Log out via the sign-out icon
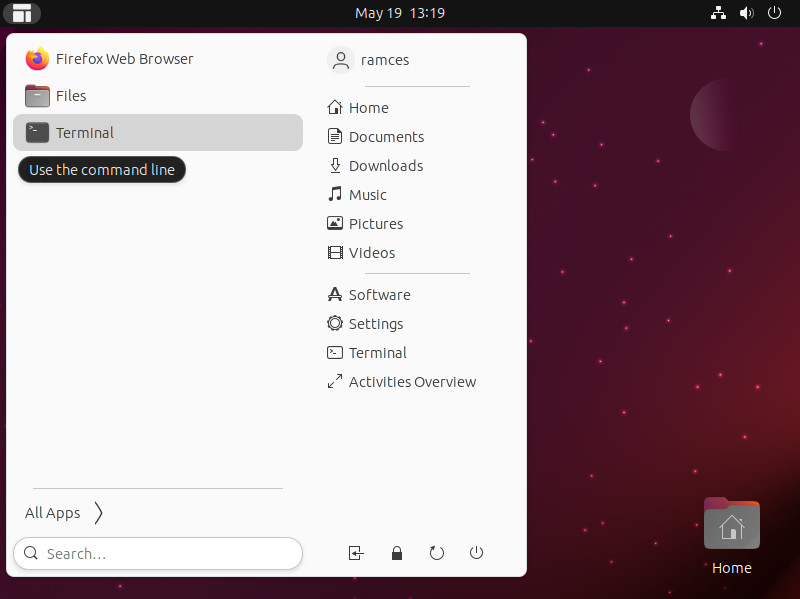 coord(356,553)
